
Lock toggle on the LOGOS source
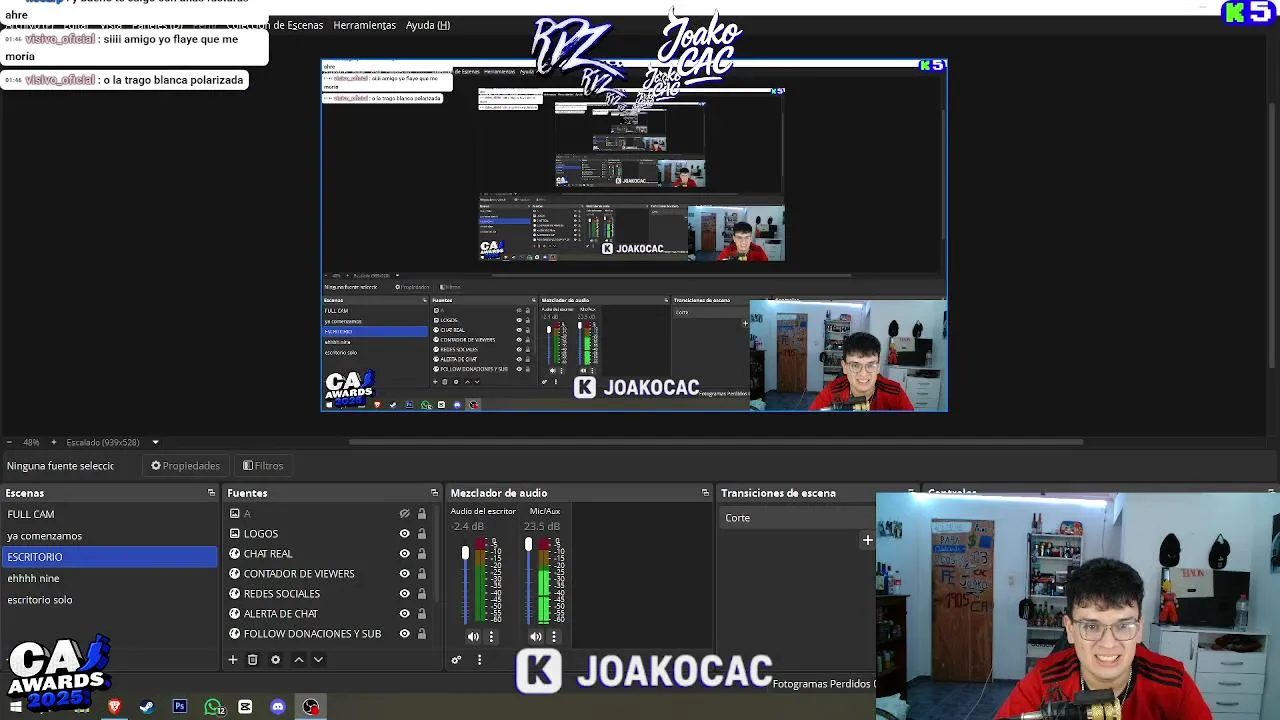(x=421, y=534)
